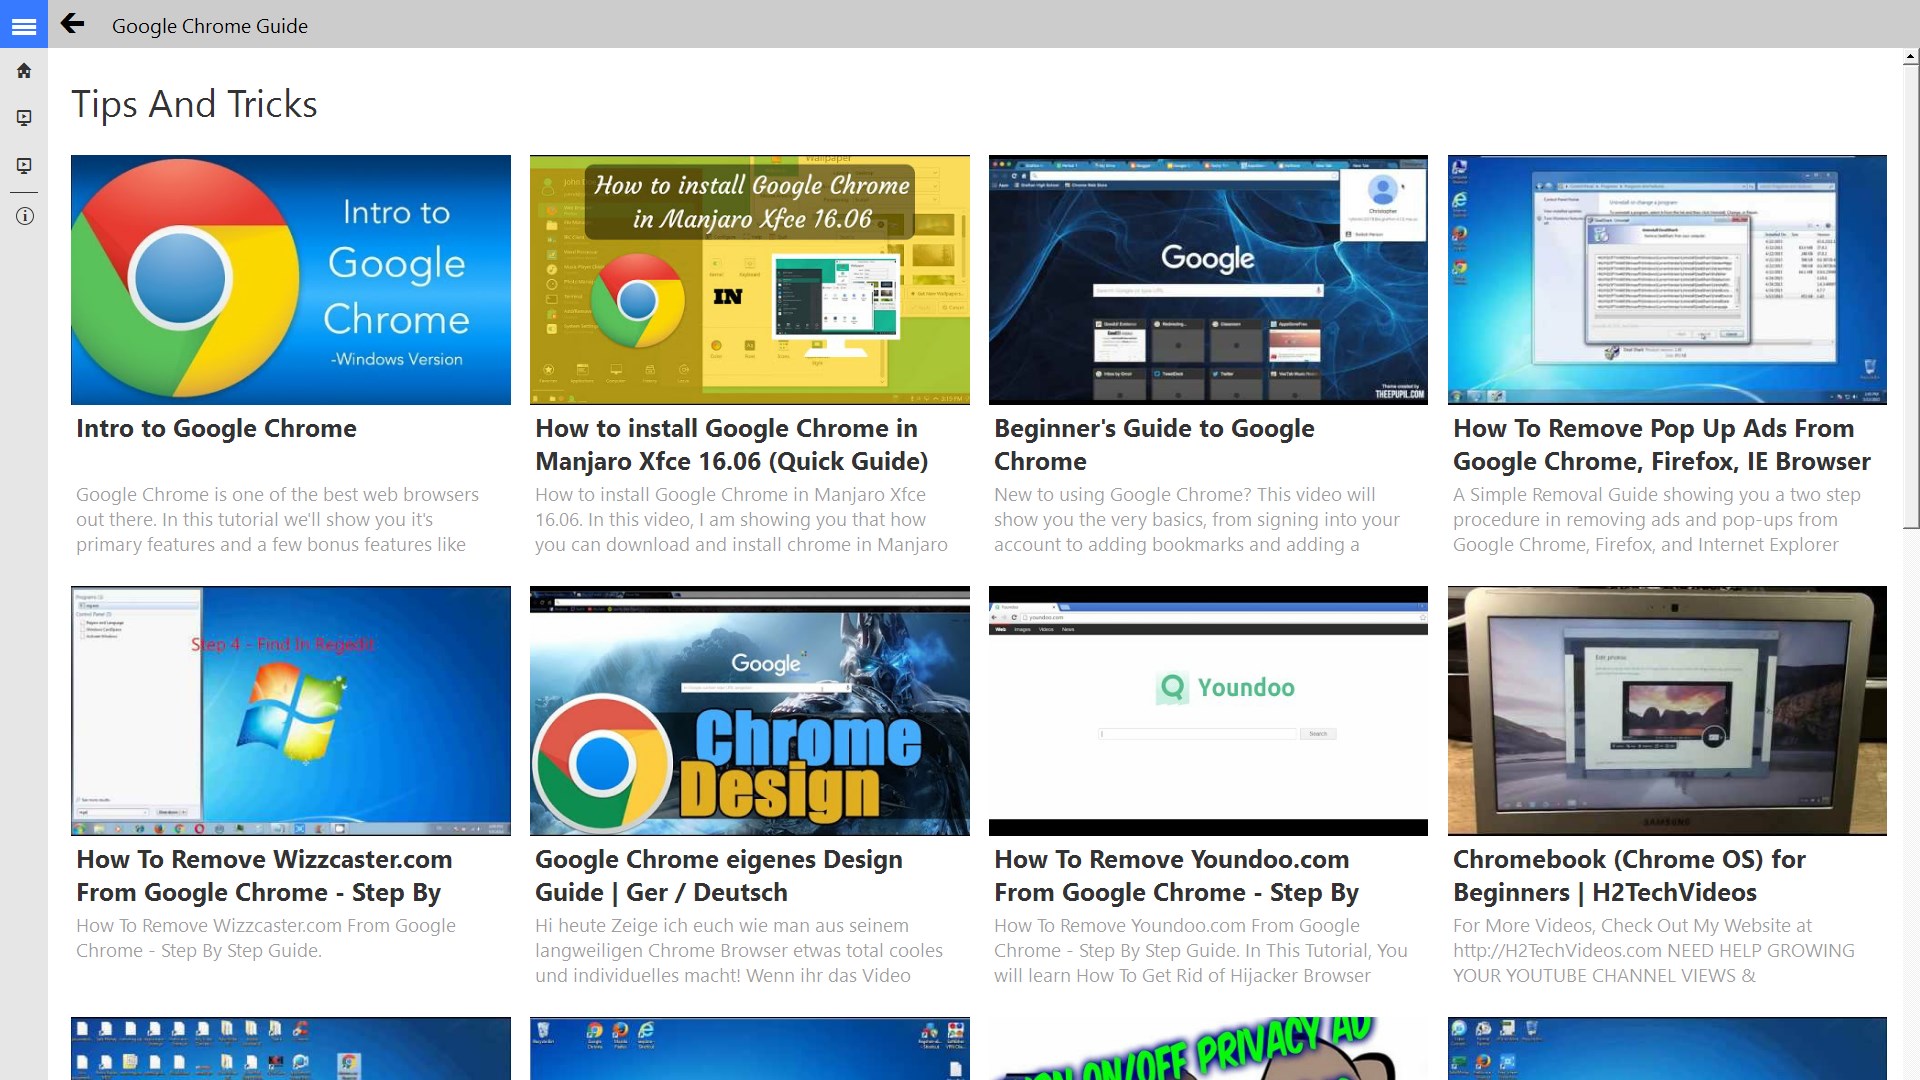Screen dimensions: 1920x1080
Task: Go to Home via sidebar icon
Action: 24,71
